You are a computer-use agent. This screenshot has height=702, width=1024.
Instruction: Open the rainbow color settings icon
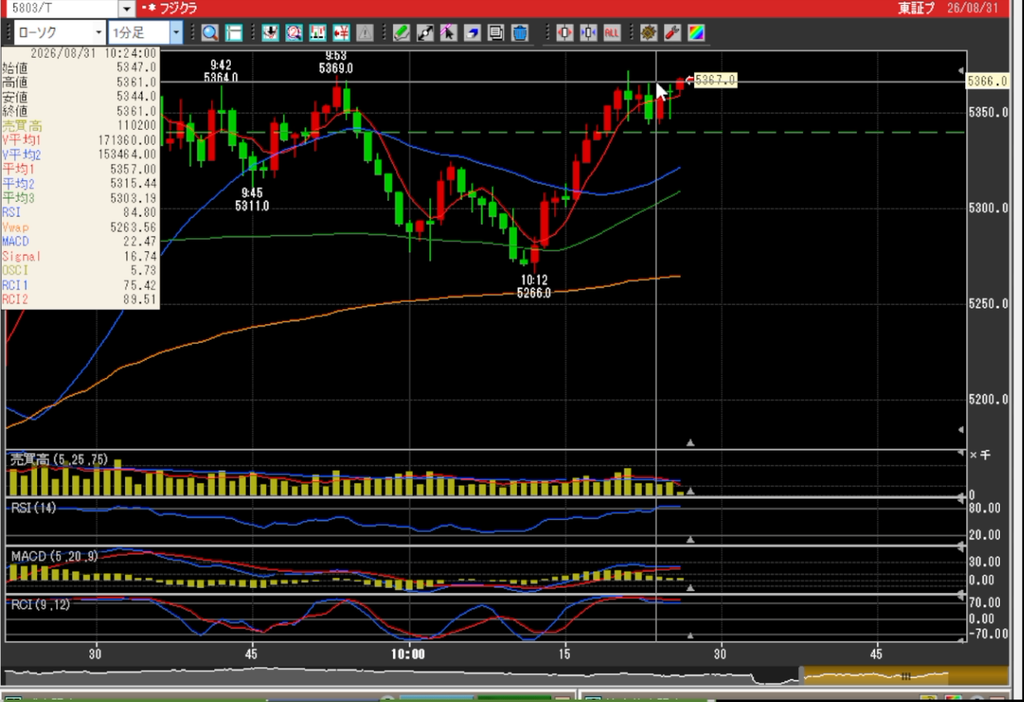696,33
